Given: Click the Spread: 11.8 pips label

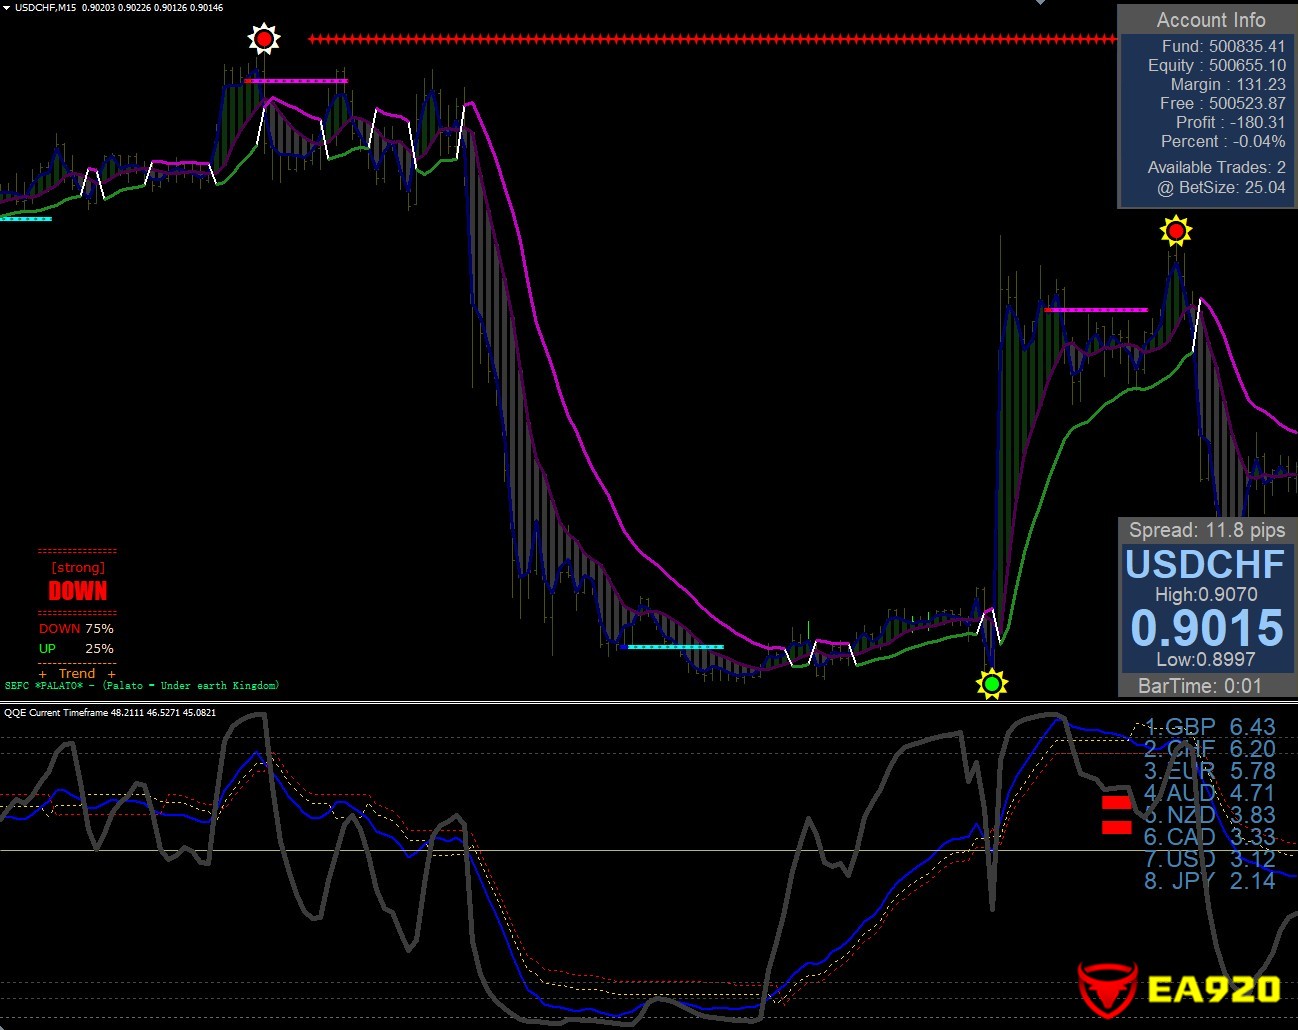Looking at the screenshot, I should [x=1206, y=530].
